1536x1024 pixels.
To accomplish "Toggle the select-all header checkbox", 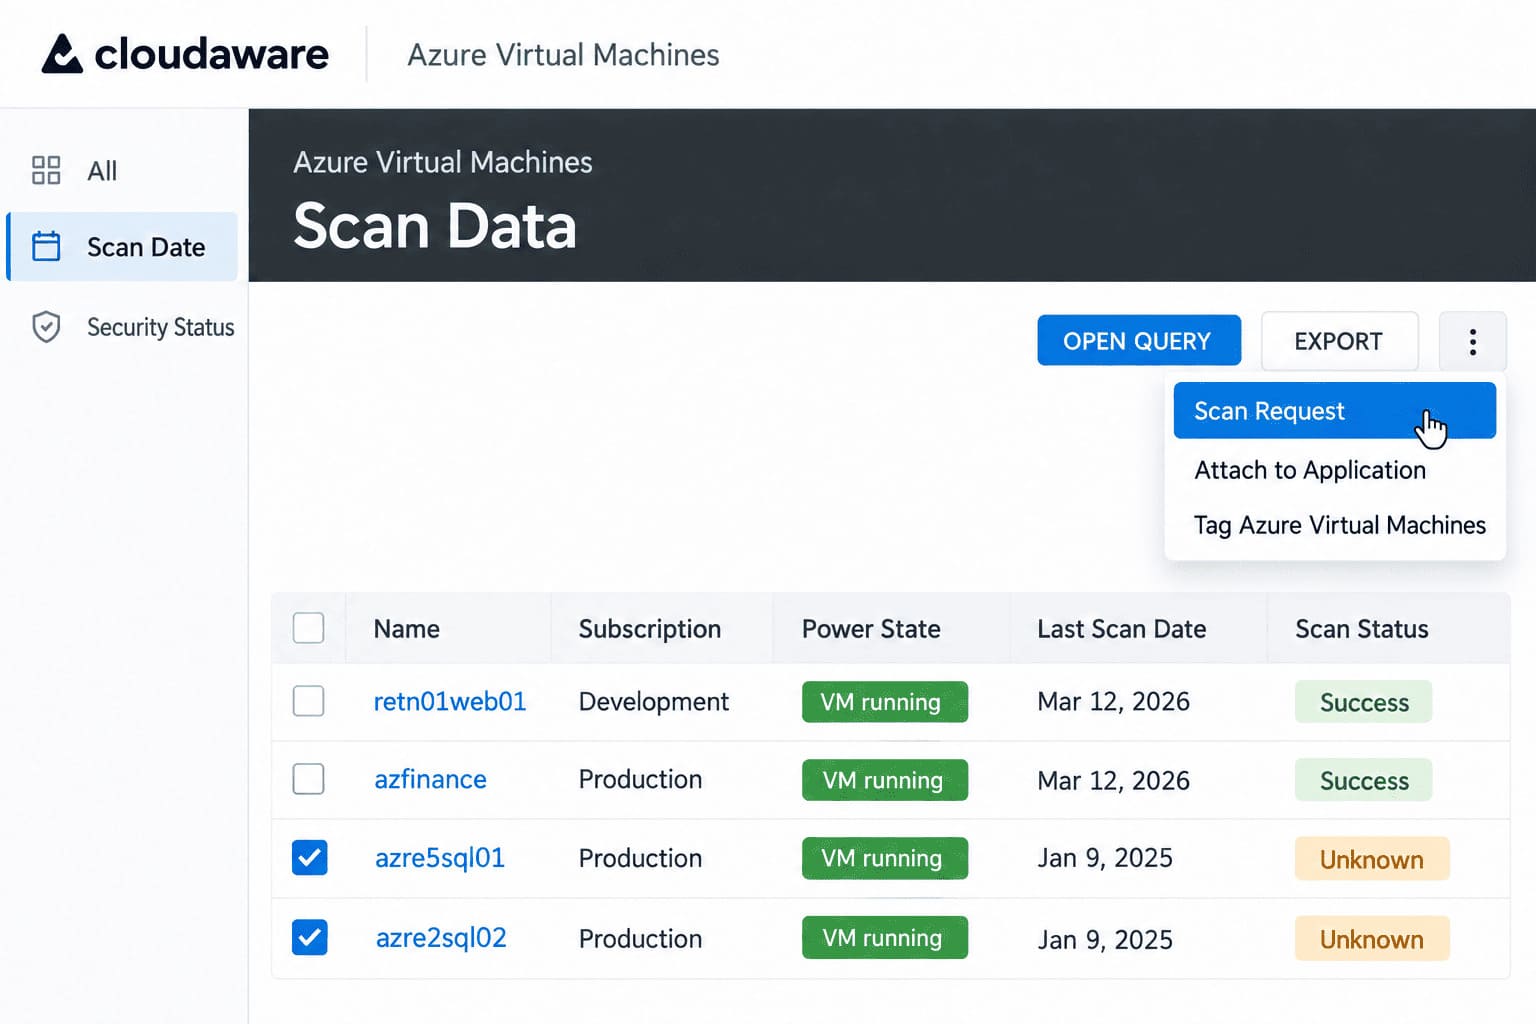I will [x=308, y=628].
